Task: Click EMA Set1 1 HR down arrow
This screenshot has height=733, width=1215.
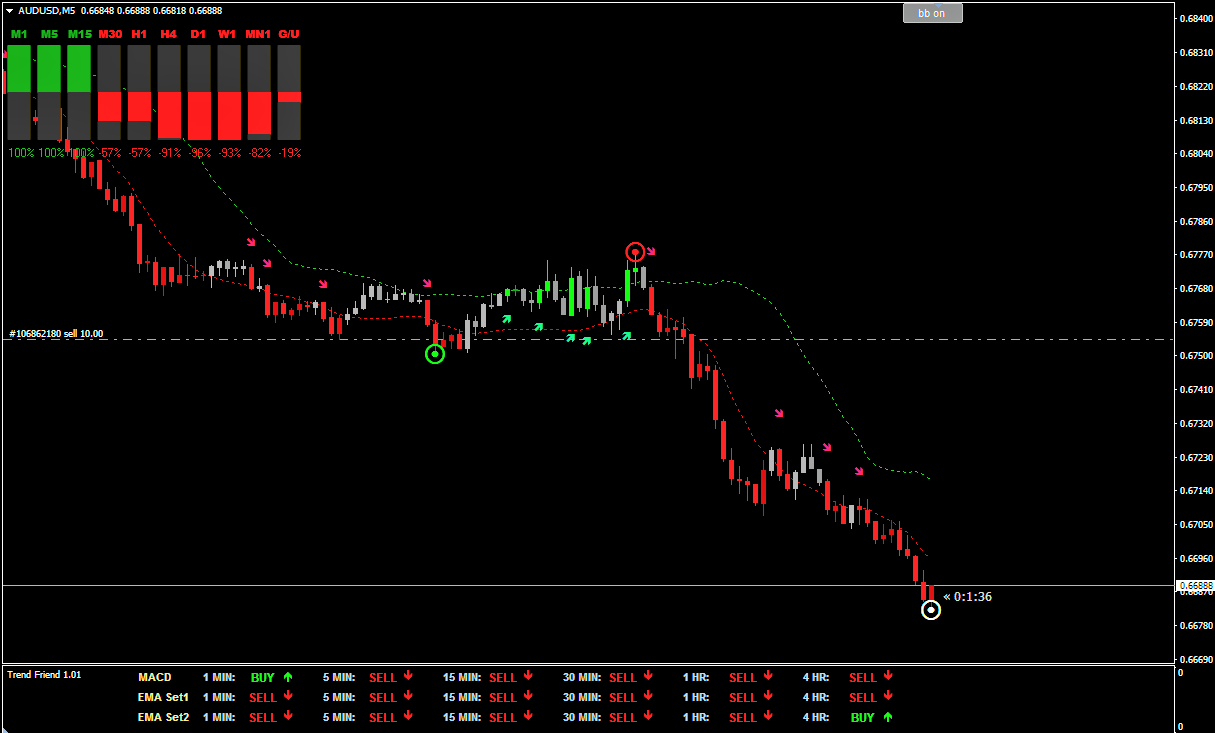Action: pos(768,697)
